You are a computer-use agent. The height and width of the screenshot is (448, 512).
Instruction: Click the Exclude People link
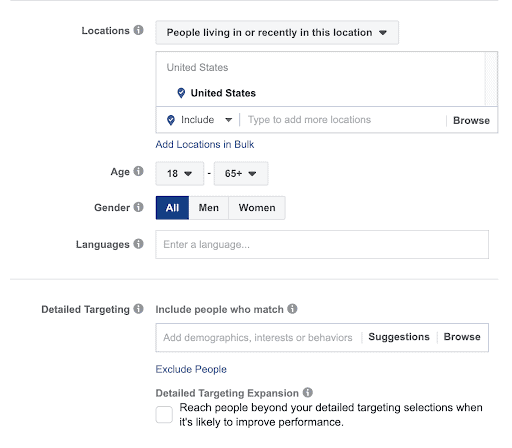191,369
